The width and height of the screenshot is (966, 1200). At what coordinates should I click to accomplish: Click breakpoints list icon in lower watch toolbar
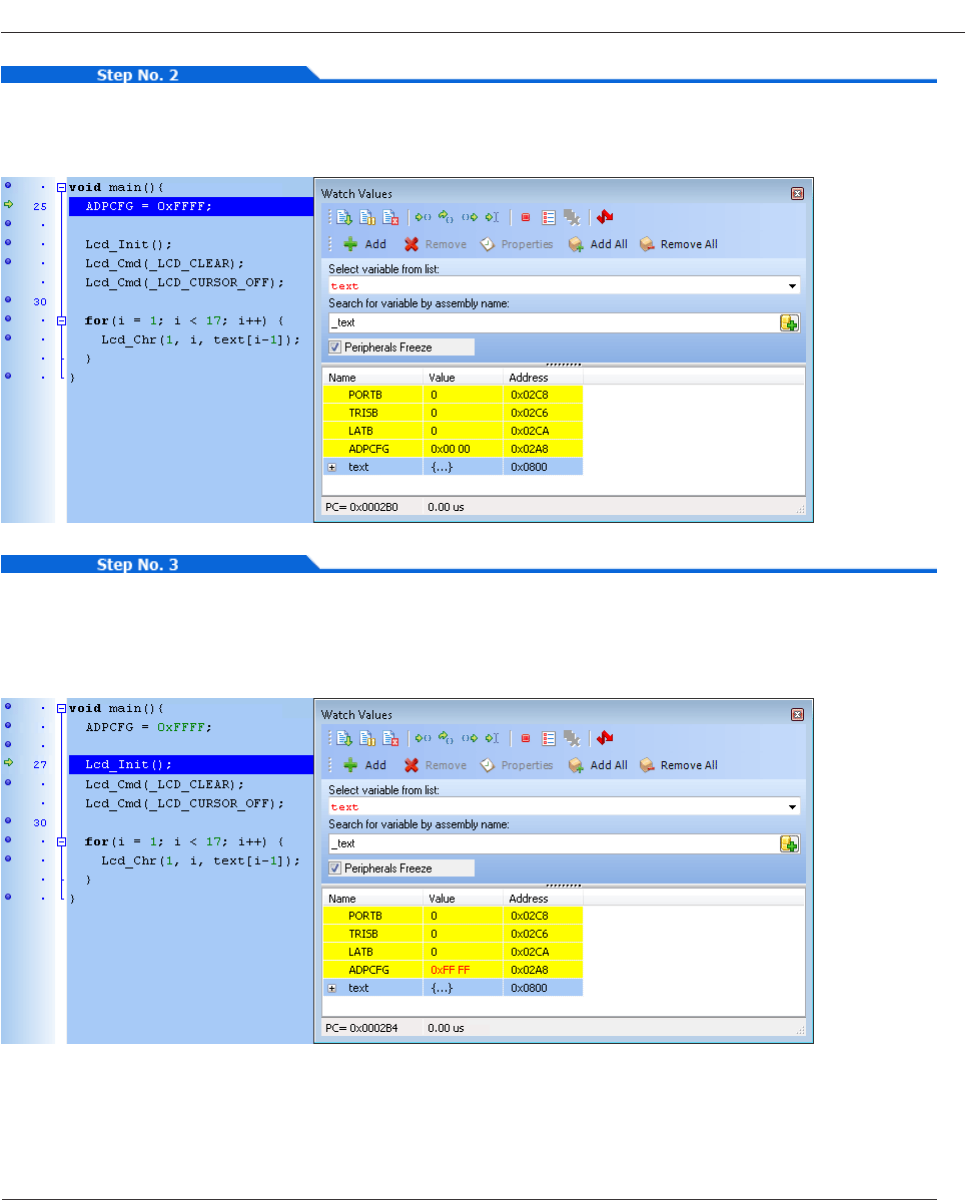point(548,738)
